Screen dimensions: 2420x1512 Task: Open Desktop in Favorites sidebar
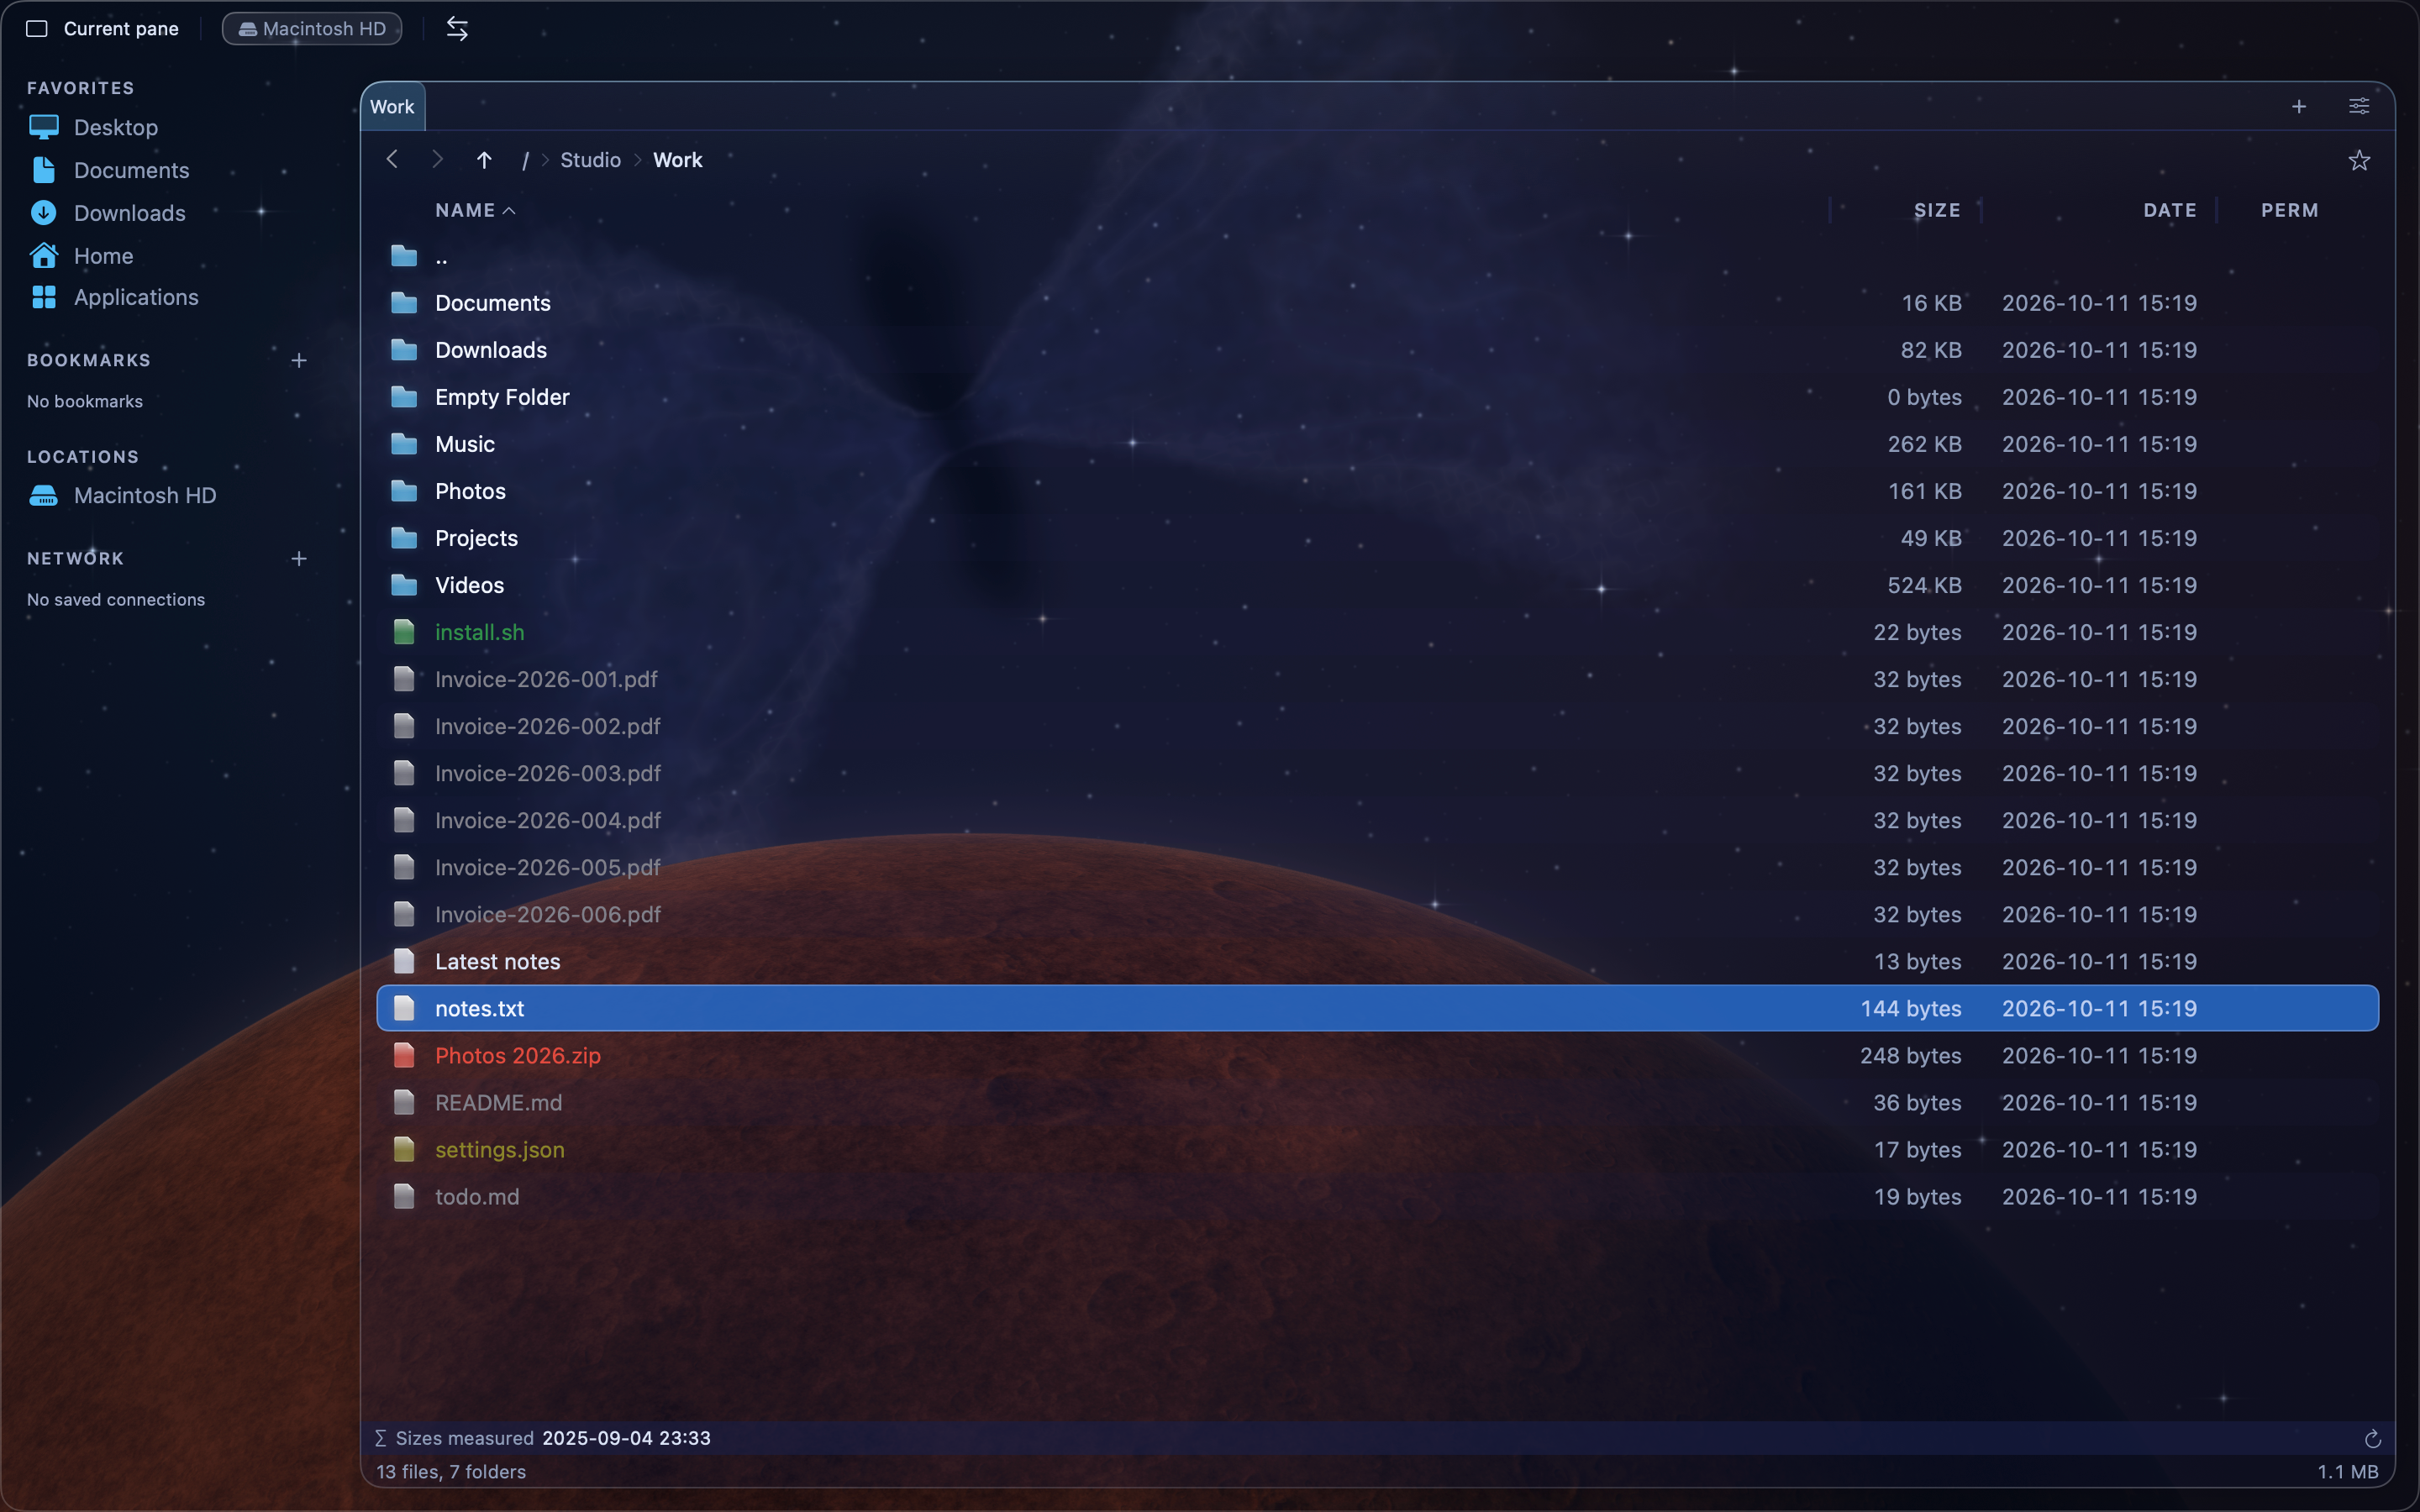[x=116, y=127]
